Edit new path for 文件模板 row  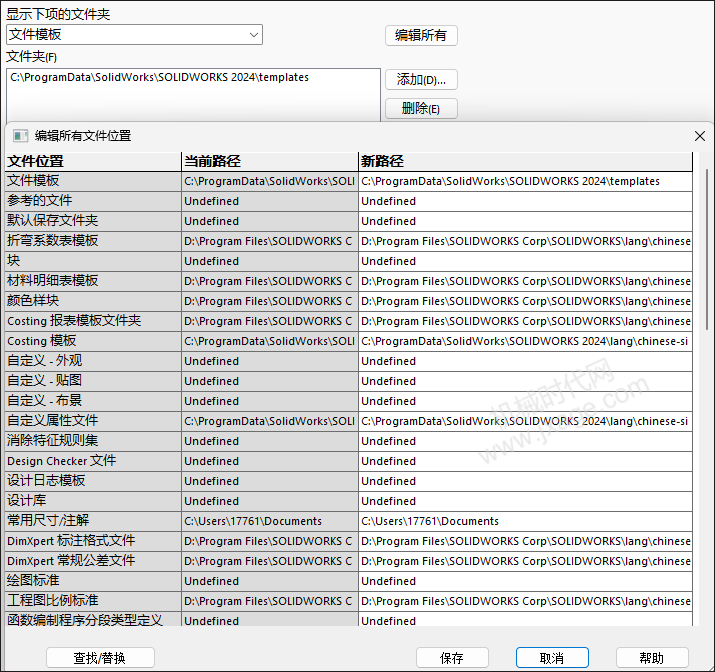[525, 181]
